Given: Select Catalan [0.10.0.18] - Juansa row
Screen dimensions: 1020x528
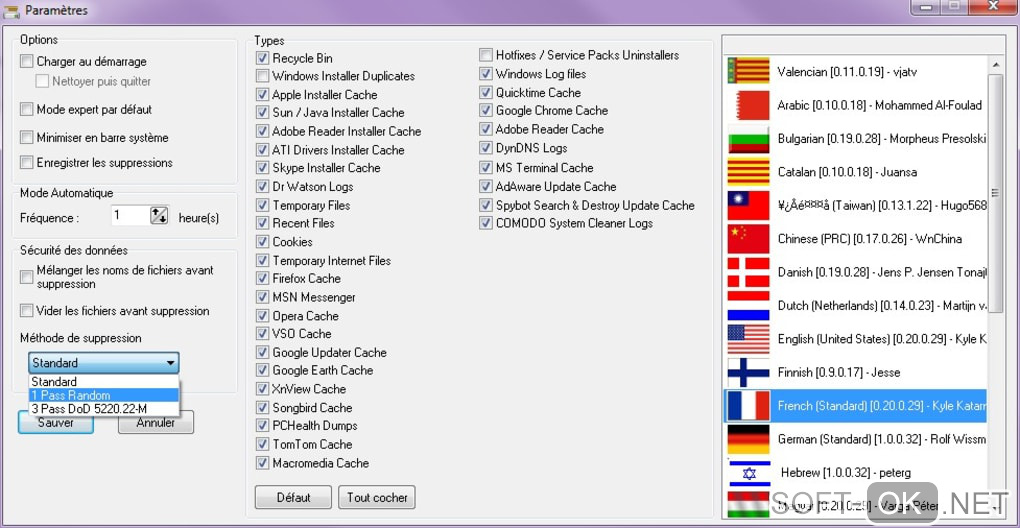Looking at the screenshot, I should 855,172.
